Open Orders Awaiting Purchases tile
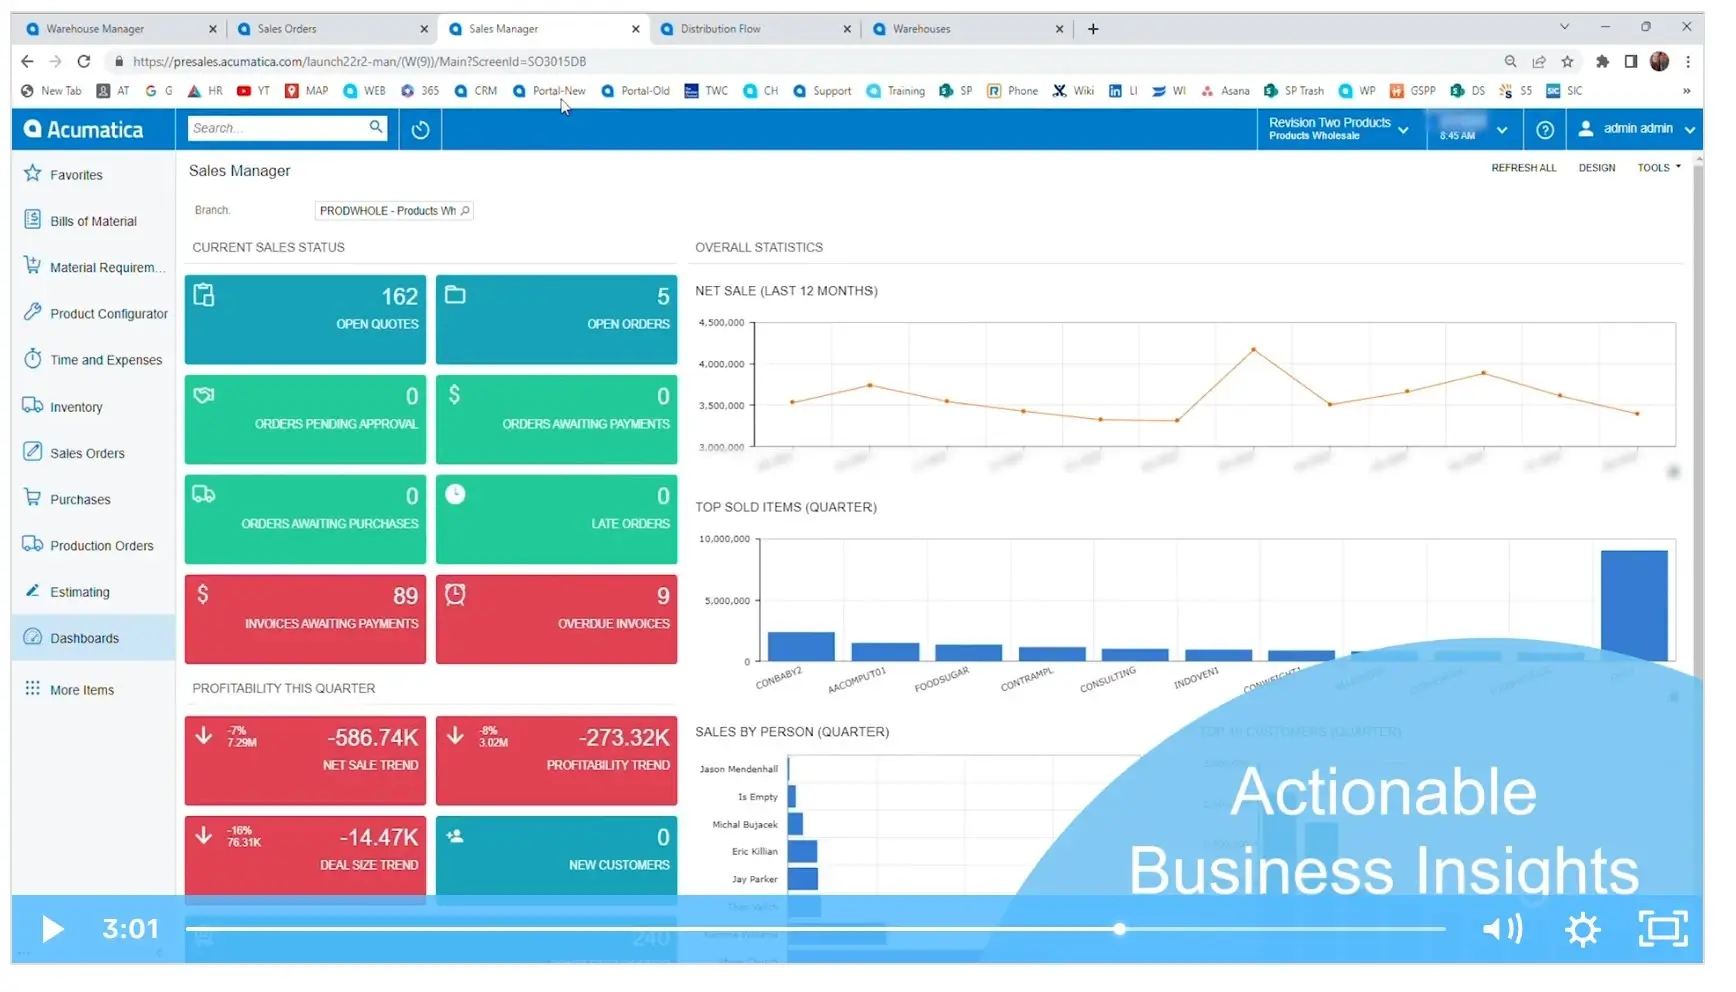1736x992 pixels. tap(305, 519)
